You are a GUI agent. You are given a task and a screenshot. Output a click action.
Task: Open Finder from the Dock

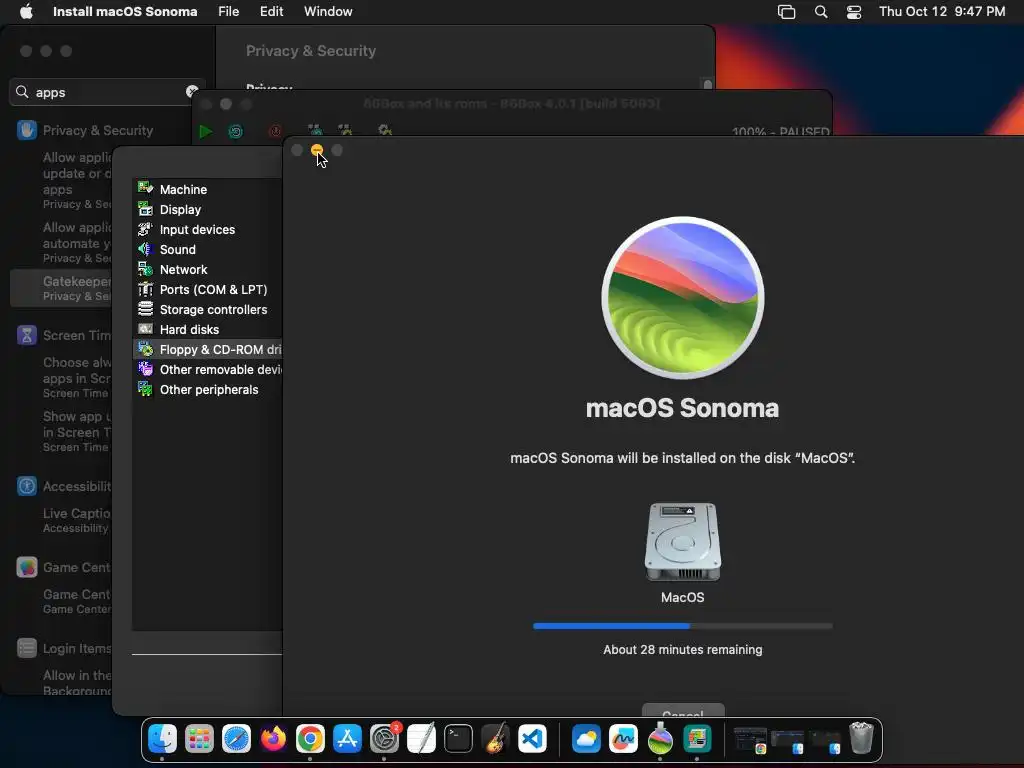tap(162, 739)
